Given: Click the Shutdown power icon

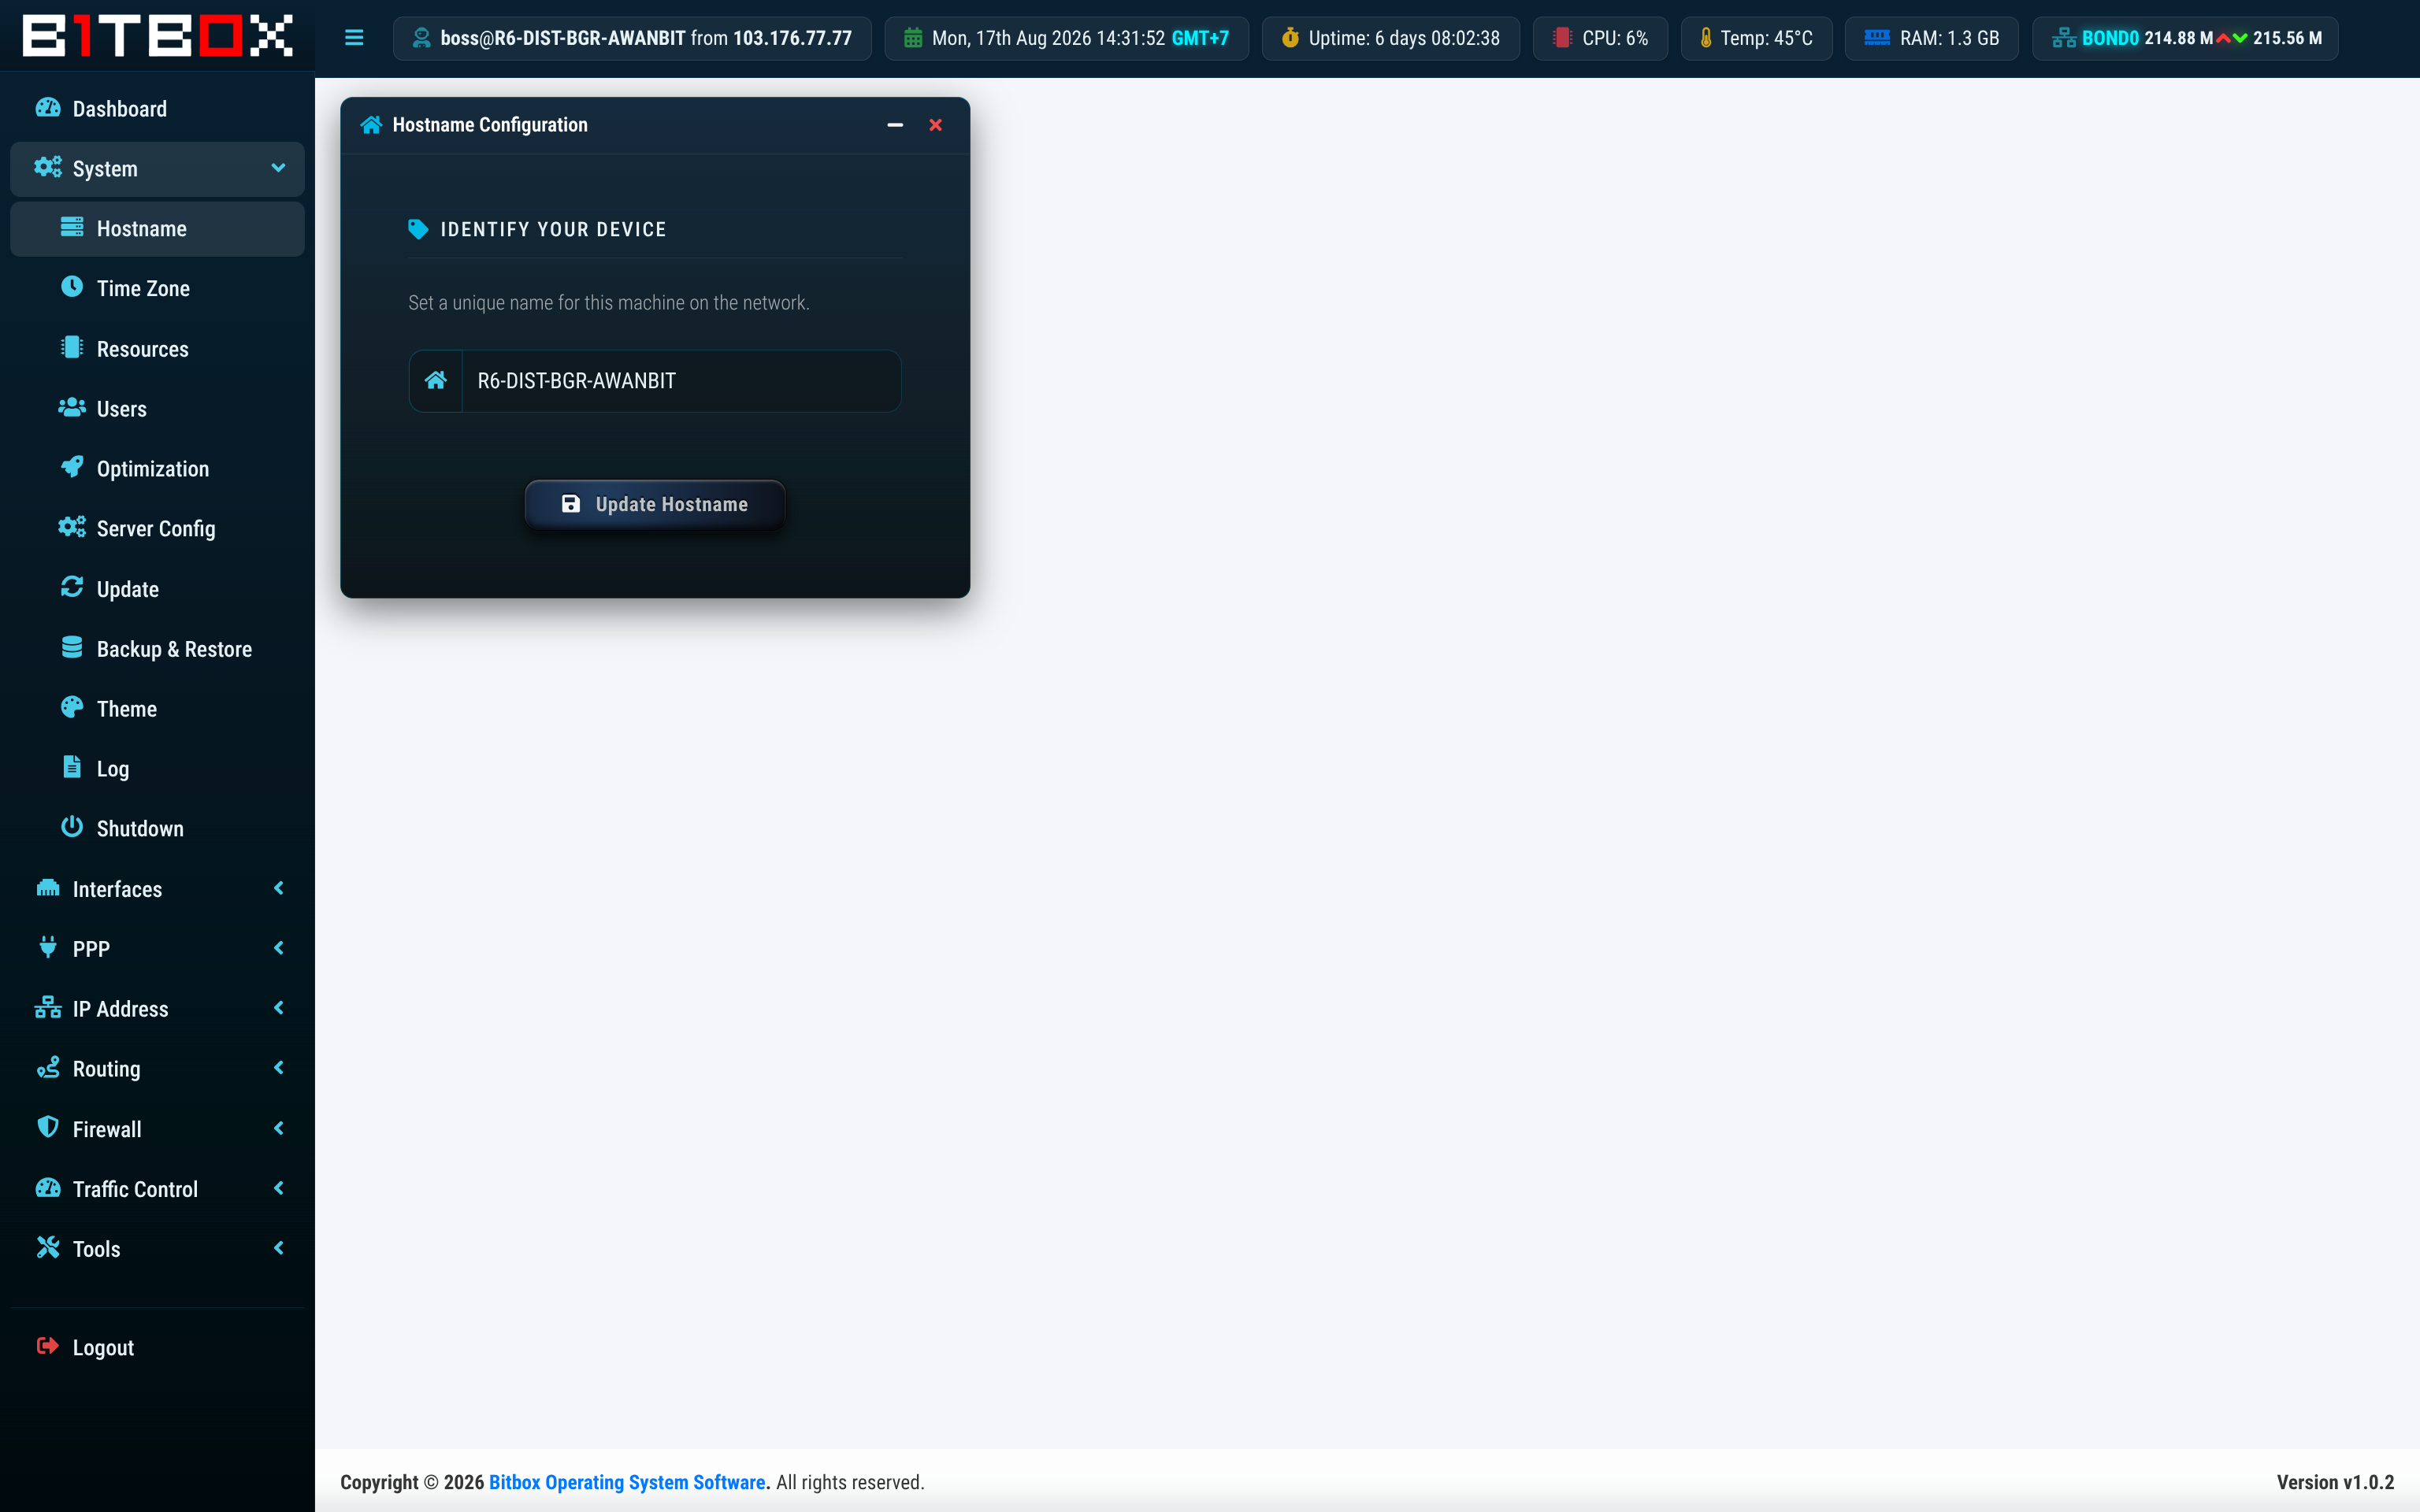Looking at the screenshot, I should tap(72, 827).
